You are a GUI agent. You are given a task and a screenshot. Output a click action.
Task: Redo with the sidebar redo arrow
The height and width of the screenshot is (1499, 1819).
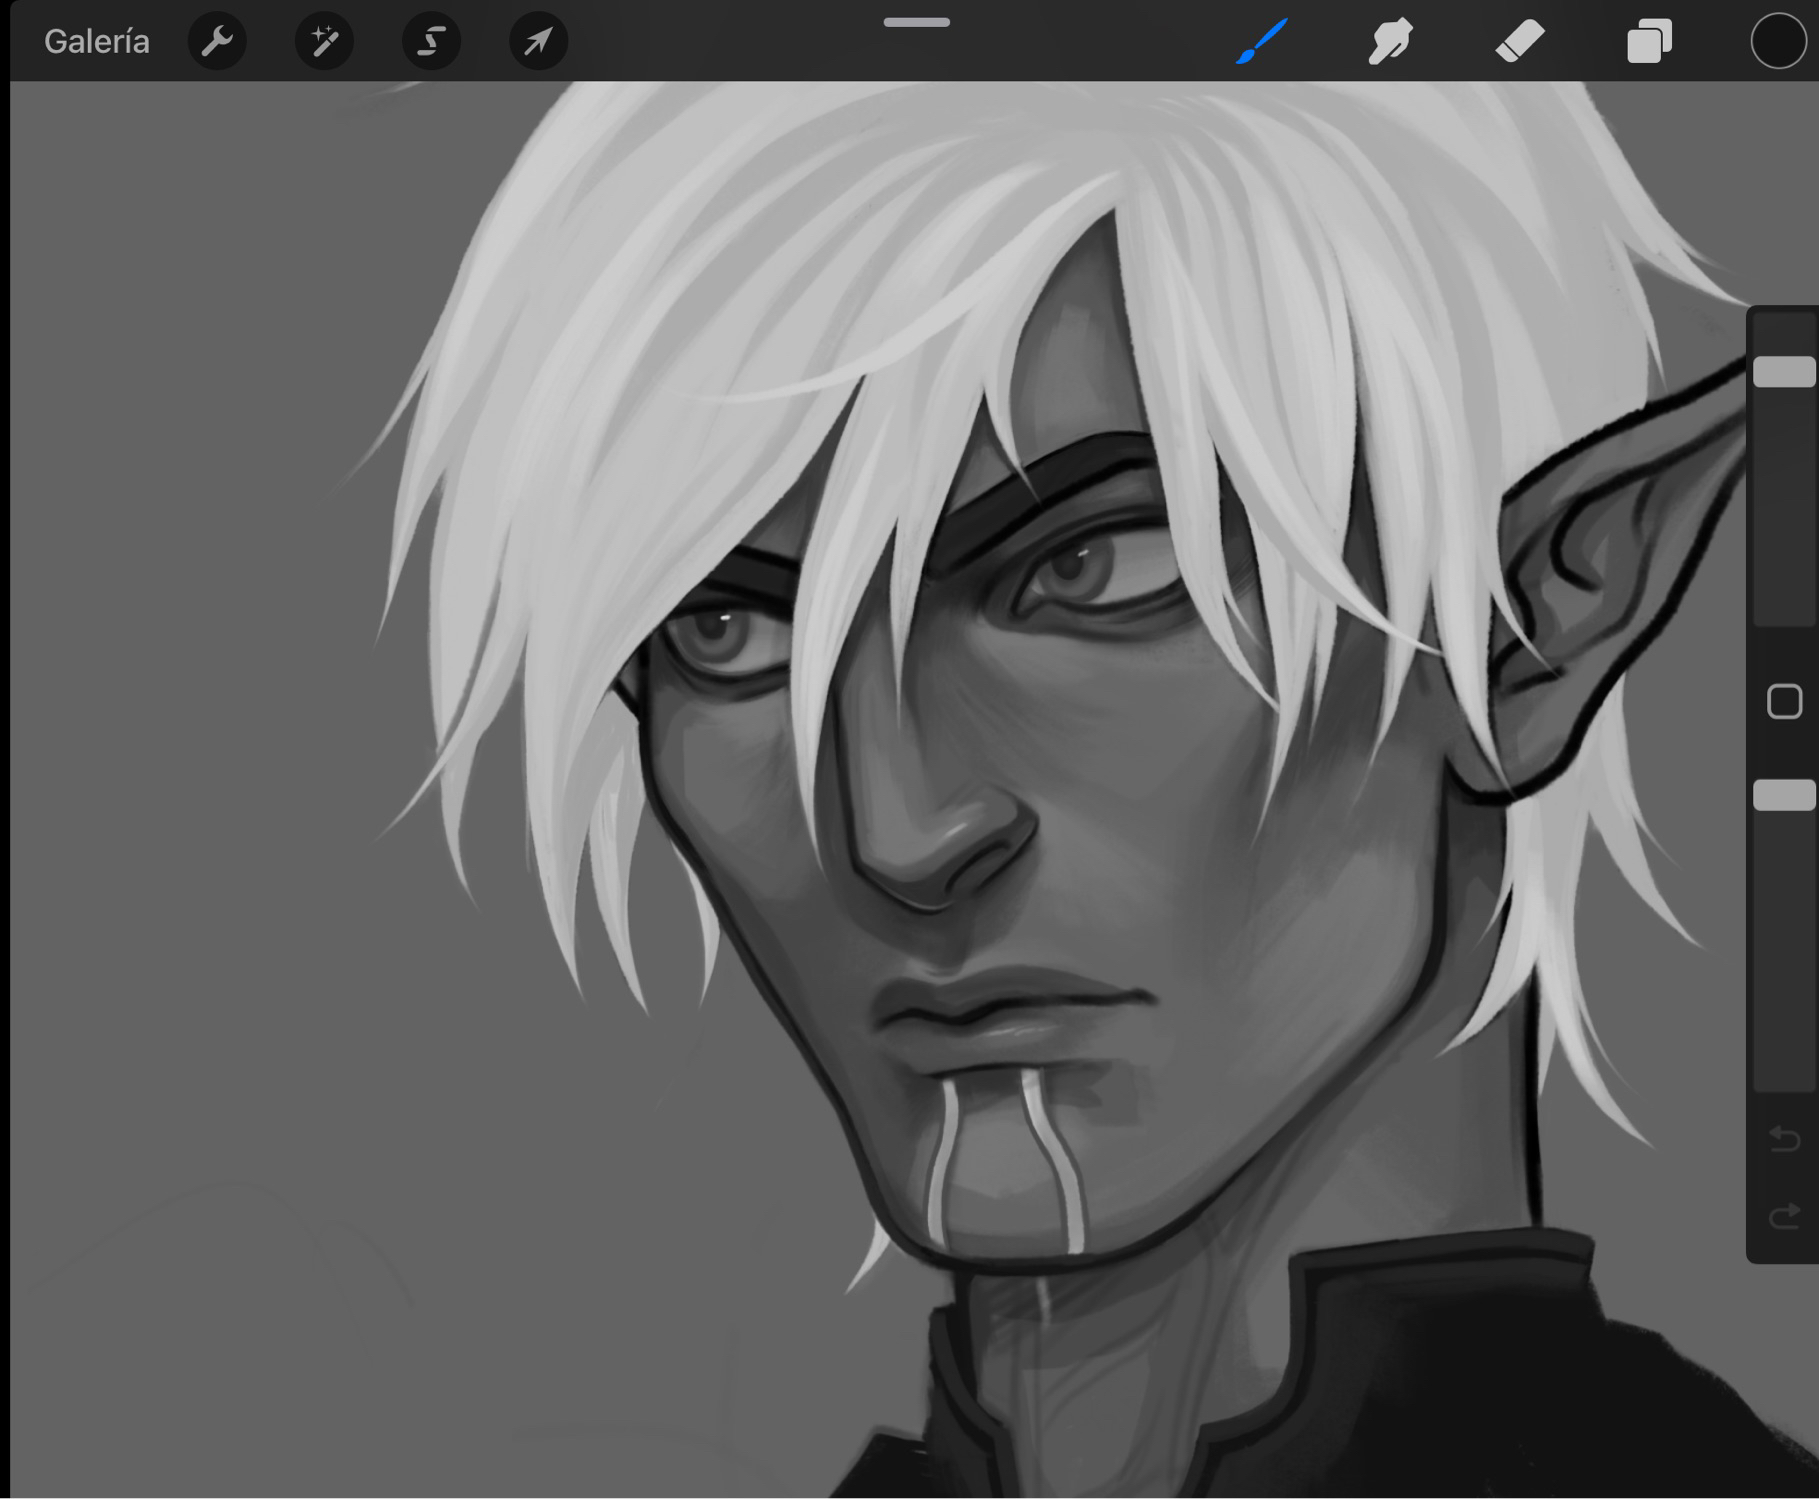[x=1785, y=1216]
